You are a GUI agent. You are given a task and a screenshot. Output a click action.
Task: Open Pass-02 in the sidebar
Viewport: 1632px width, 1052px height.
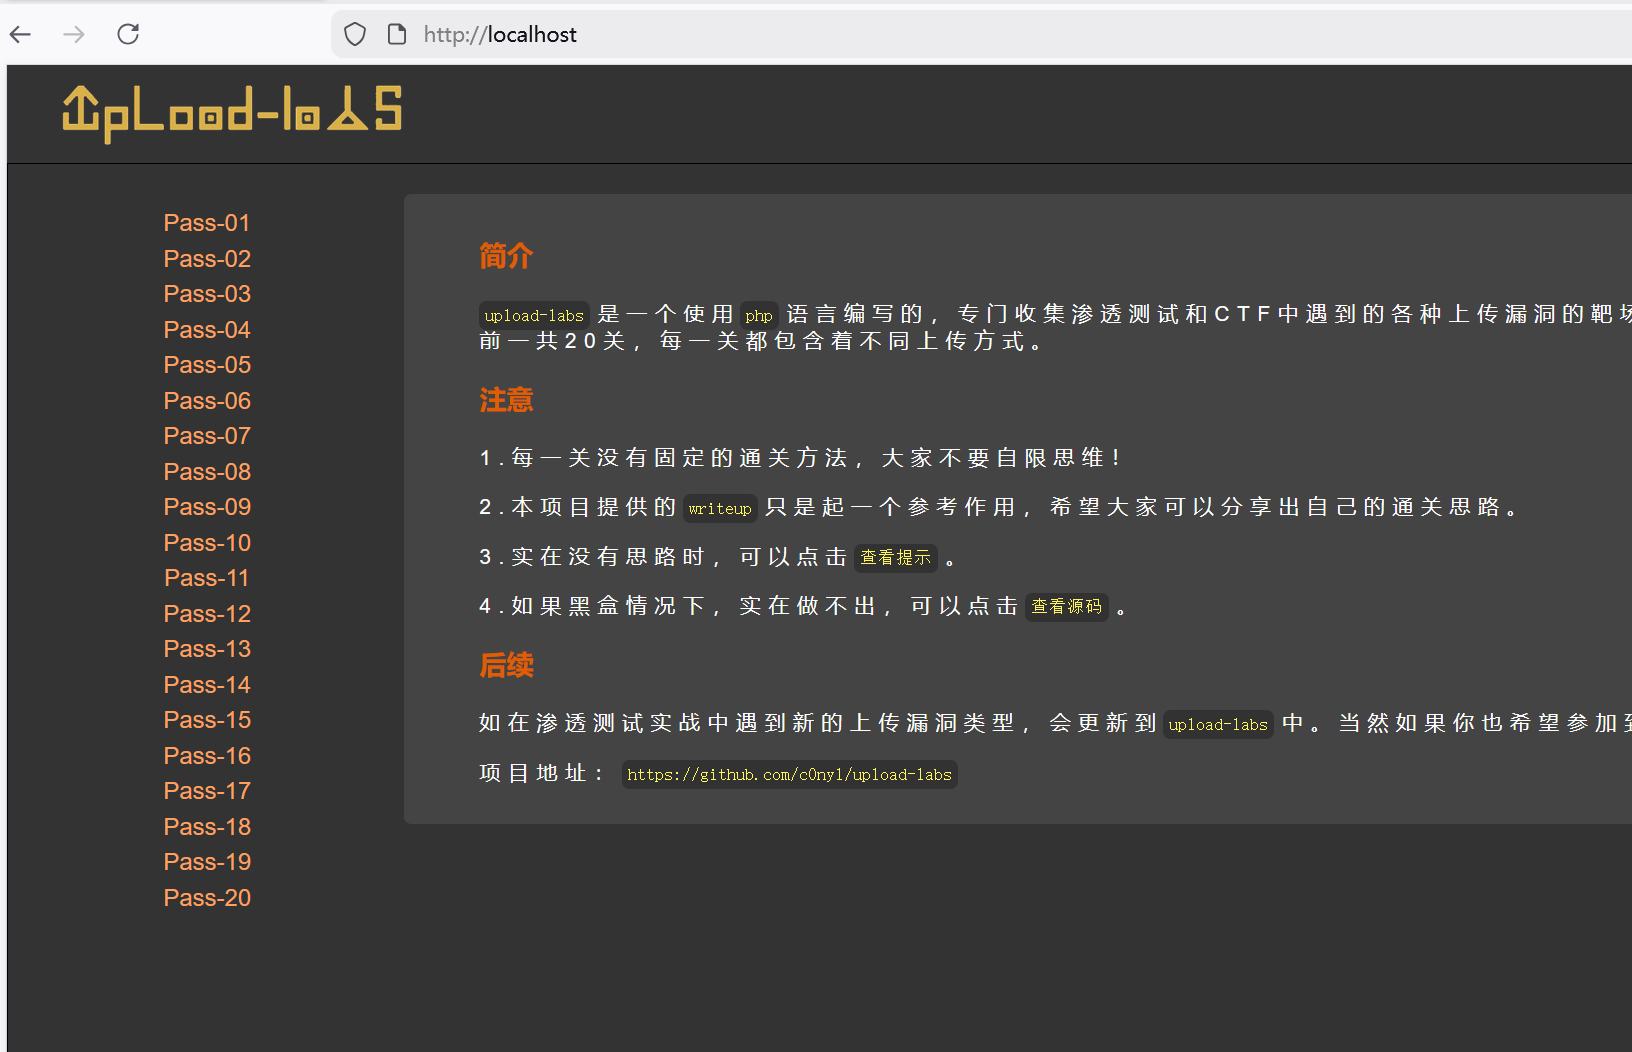click(x=207, y=259)
